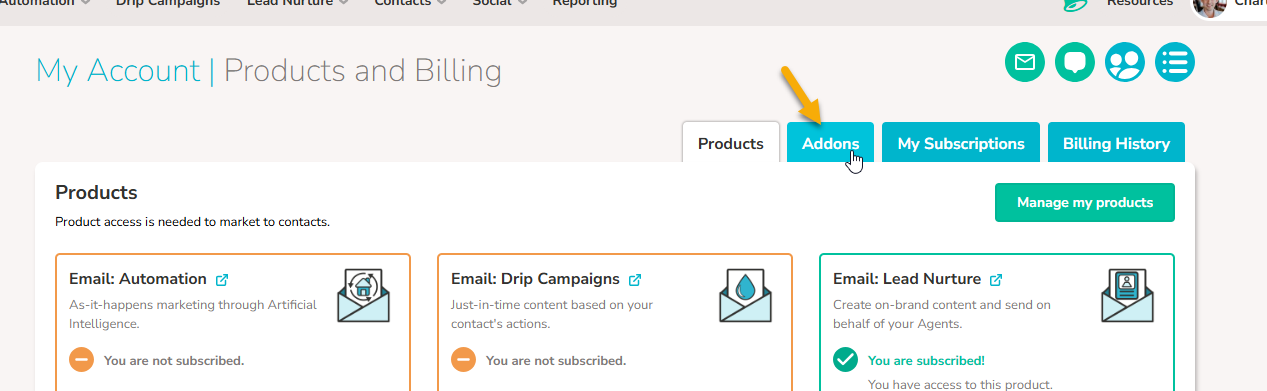Open the list menu circle icon

[x=1175, y=63]
